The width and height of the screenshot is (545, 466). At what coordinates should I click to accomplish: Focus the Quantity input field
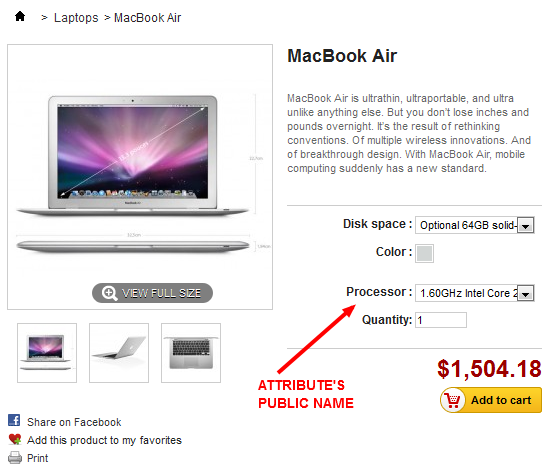pyautogui.click(x=441, y=320)
